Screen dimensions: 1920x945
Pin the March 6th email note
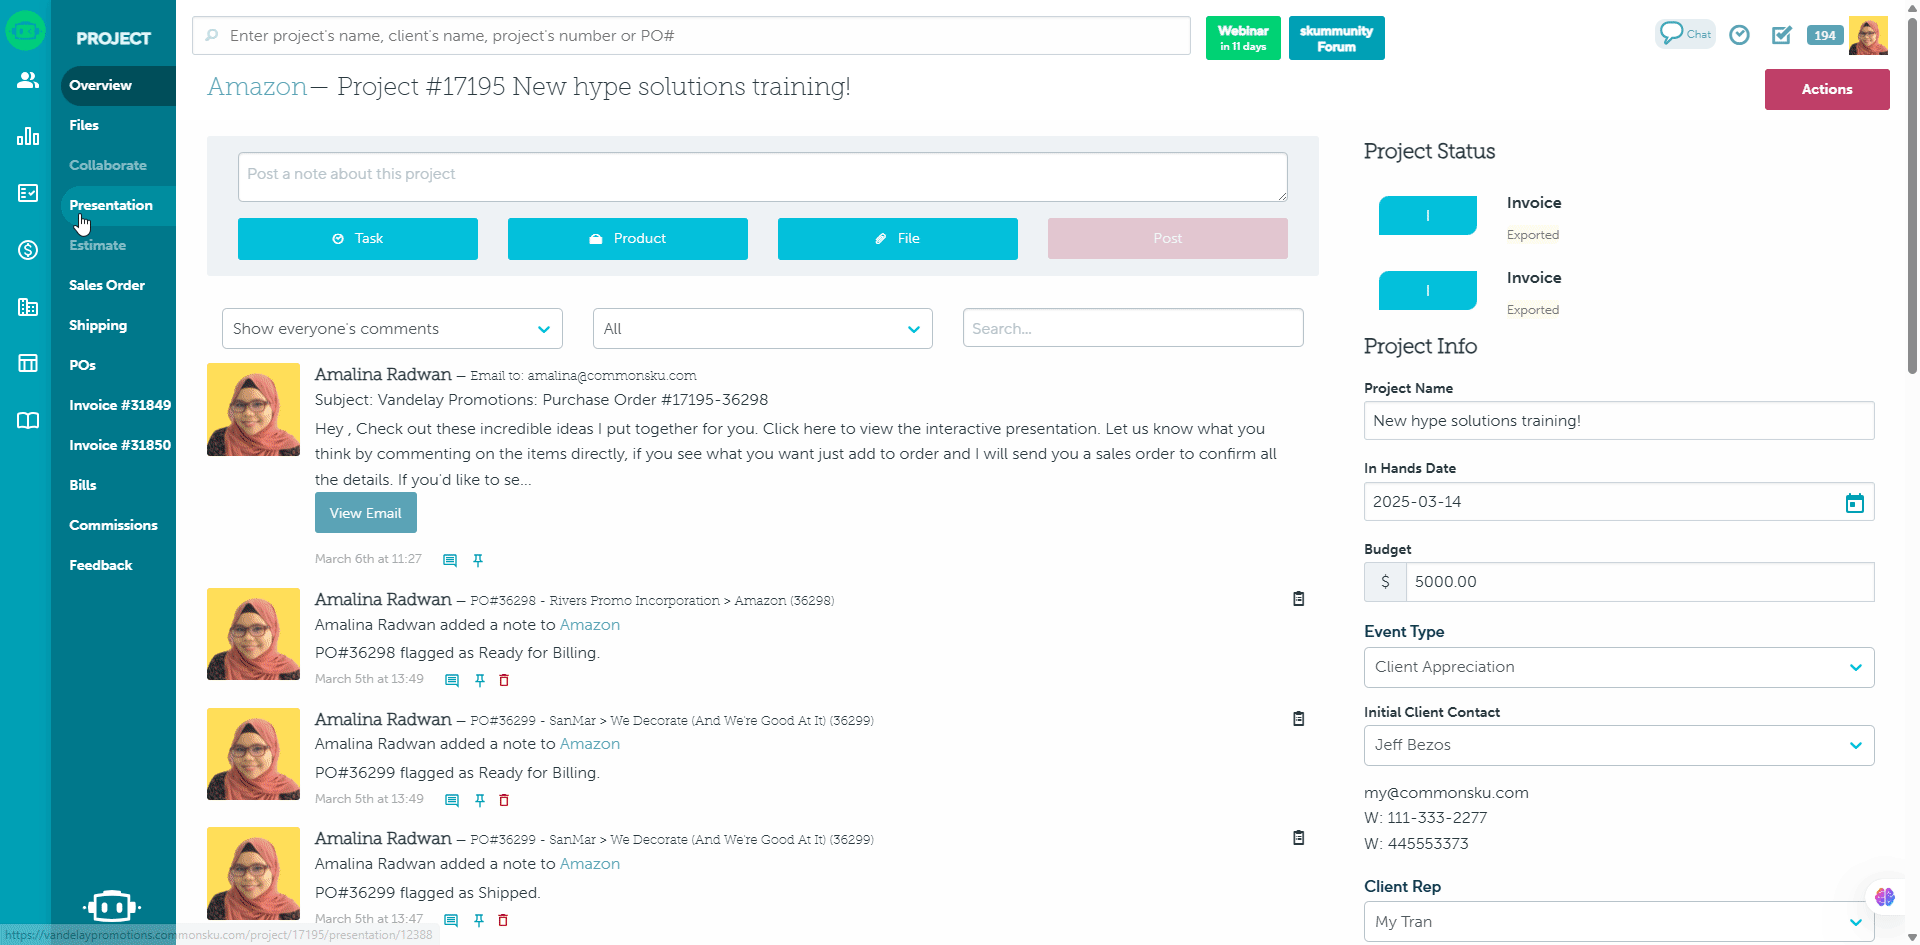point(478,560)
